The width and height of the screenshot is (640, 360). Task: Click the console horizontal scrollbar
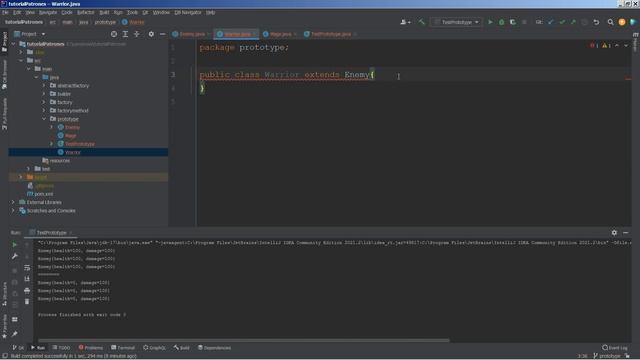pyautogui.click(x=244, y=340)
